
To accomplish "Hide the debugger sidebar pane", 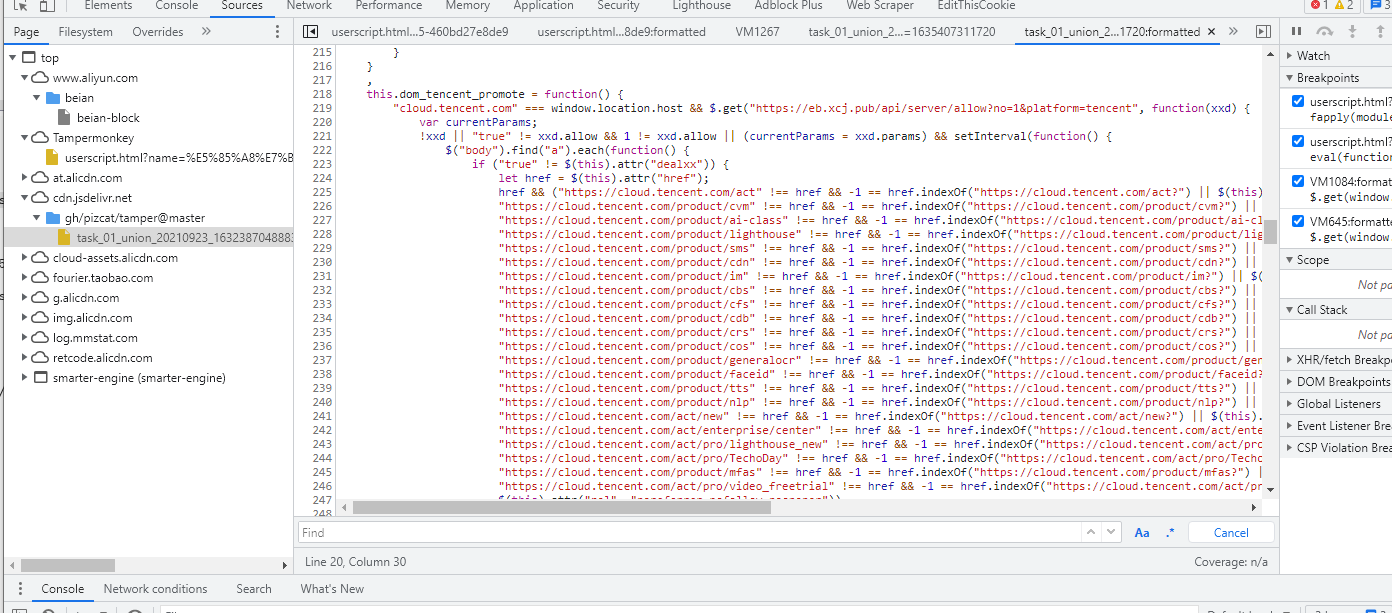I will coord(1263,32).
